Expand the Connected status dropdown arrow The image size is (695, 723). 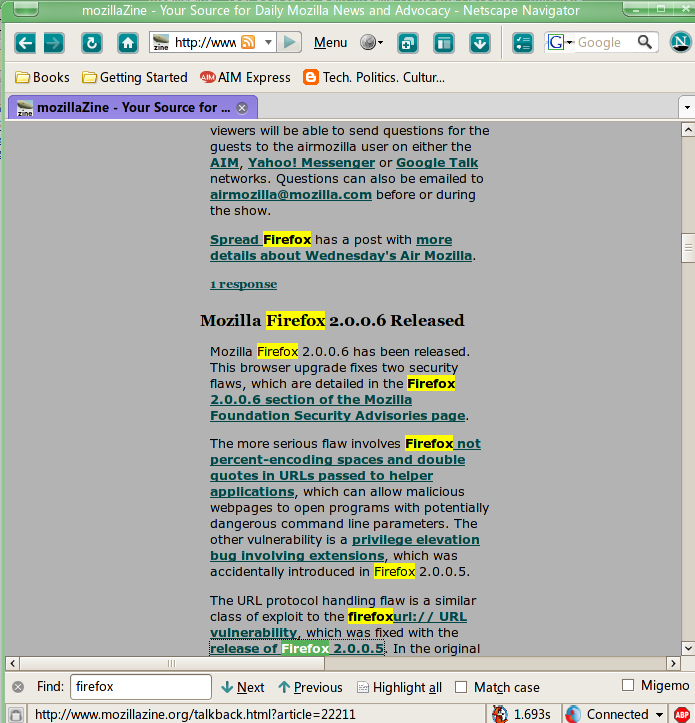(659, 715)
